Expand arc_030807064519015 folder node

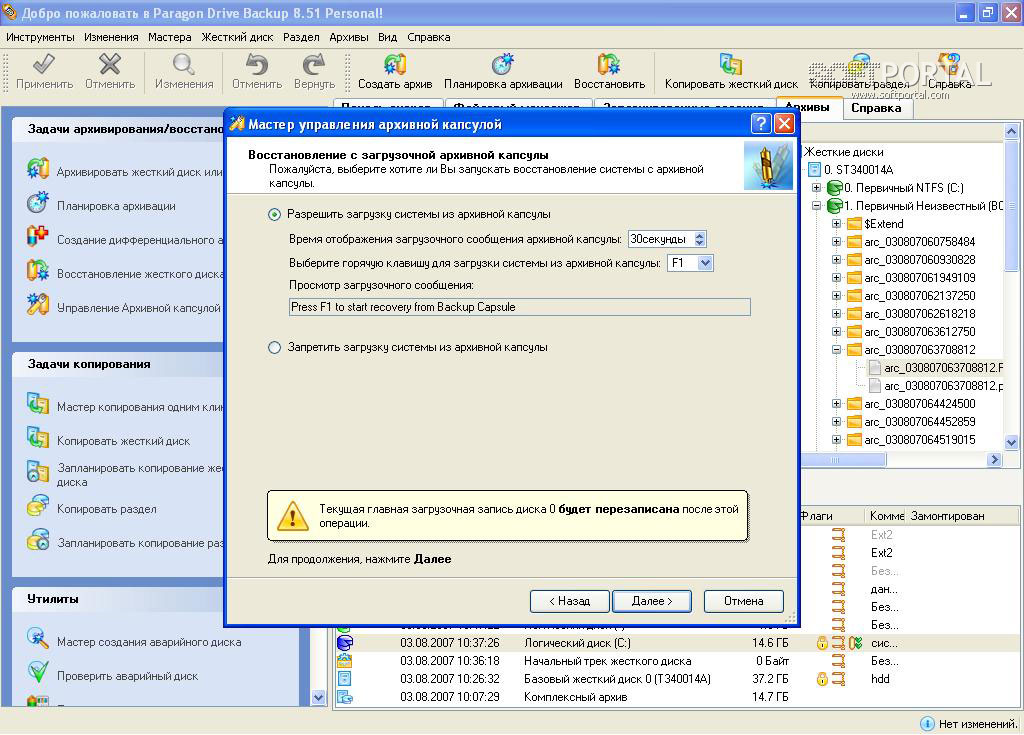(x=837, y=440)
